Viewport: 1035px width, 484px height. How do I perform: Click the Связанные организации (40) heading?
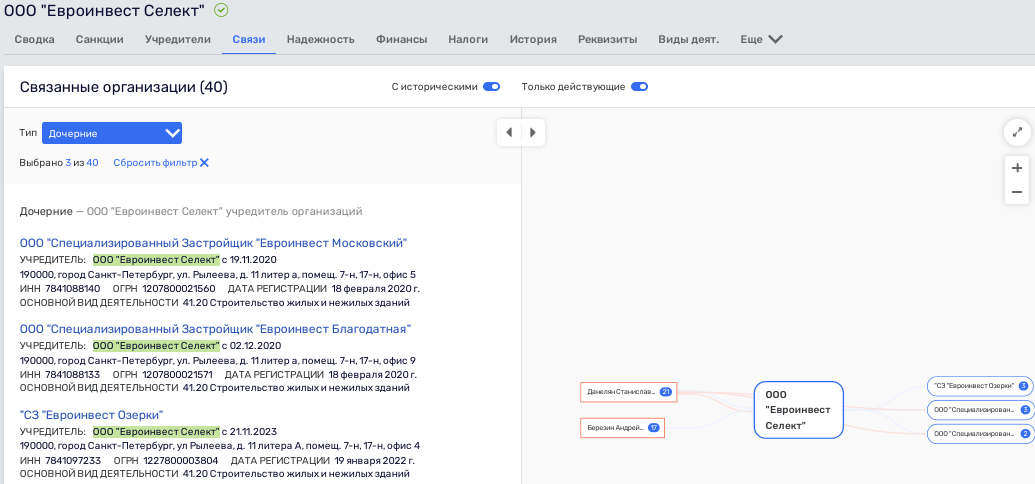coord(123,87)
